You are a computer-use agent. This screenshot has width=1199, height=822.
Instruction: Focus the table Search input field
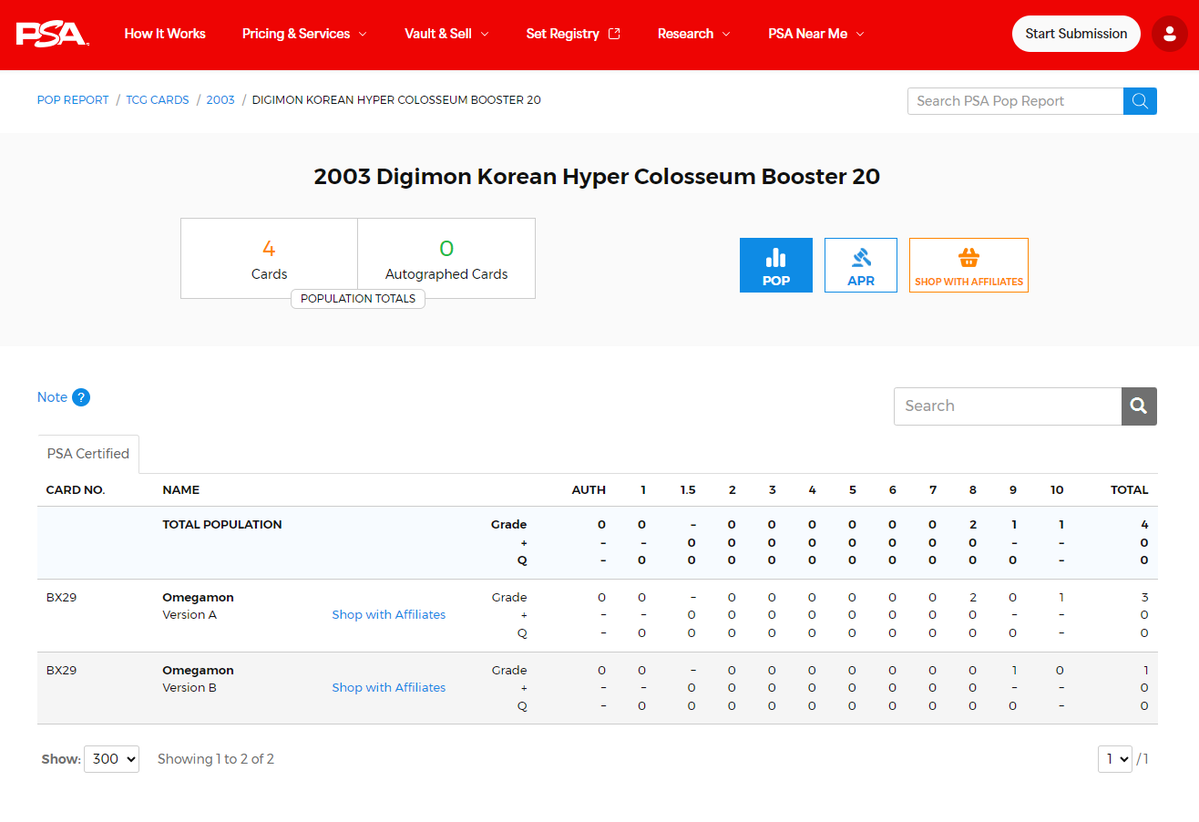click(1008, 406)
